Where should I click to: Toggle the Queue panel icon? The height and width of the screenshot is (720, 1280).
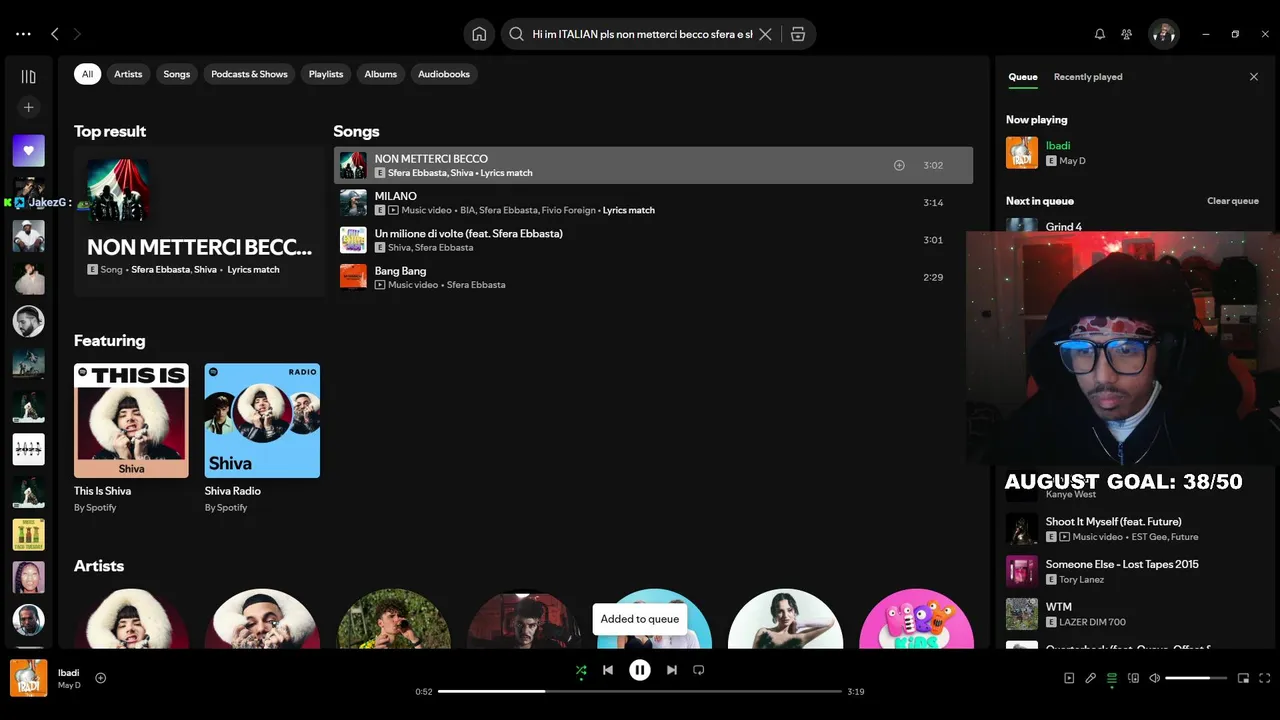(x=1112, y=678)
